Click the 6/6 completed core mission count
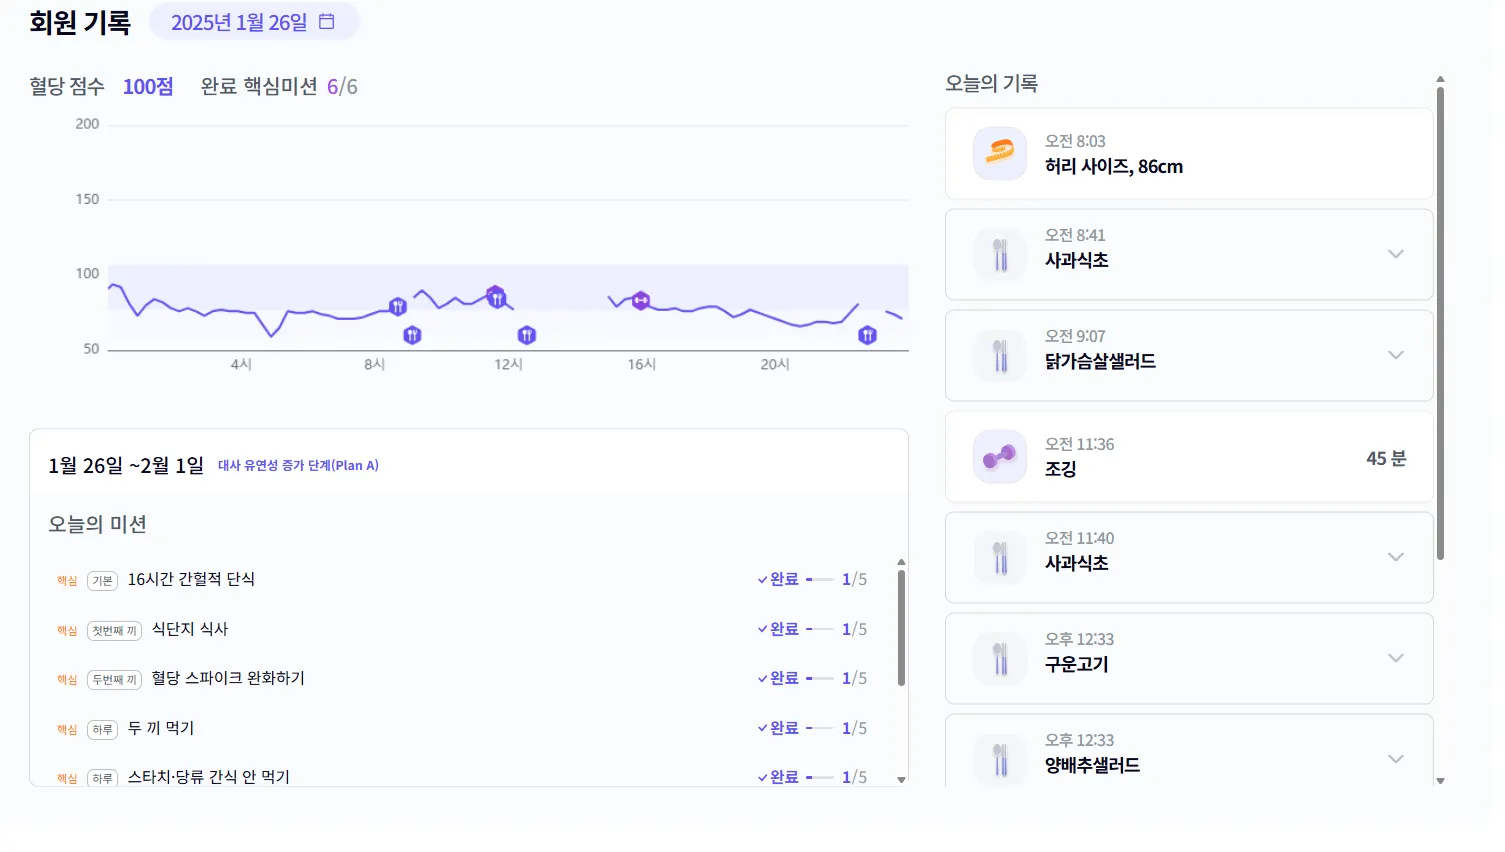1505x852 pixels. tap(342, 87)
